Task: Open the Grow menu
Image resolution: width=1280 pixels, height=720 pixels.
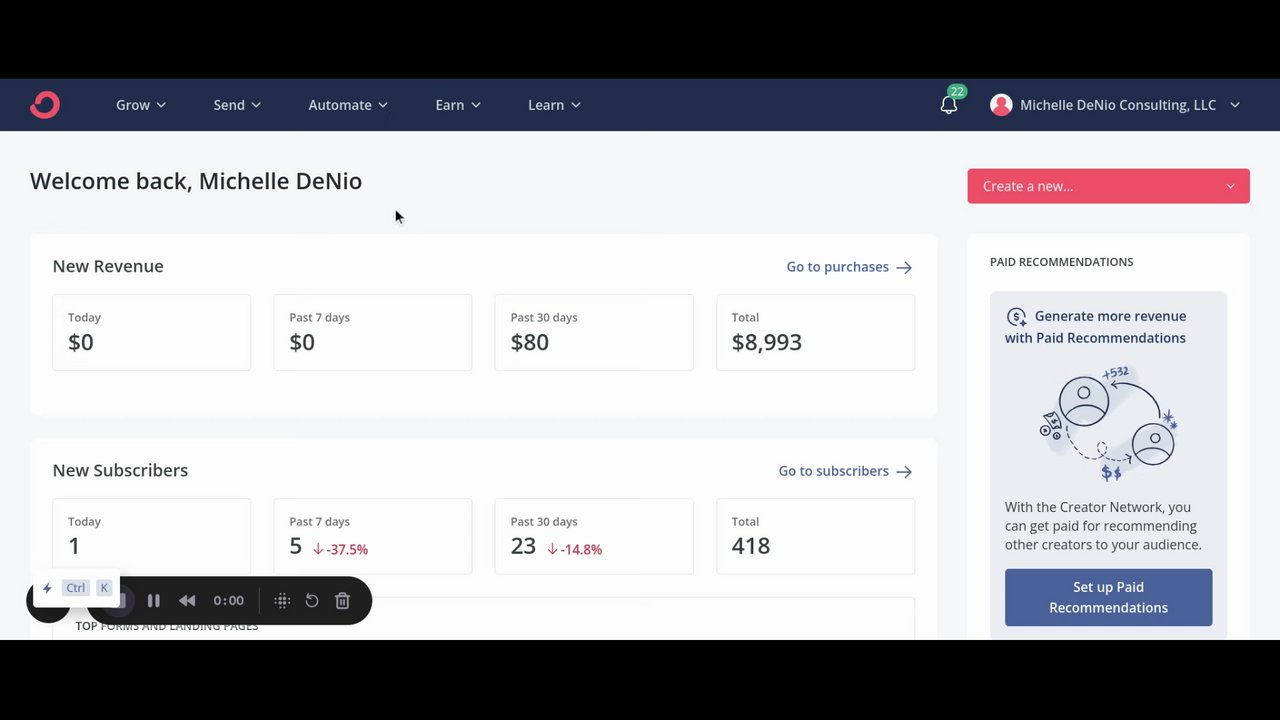Action: click(x=141, y=105)
